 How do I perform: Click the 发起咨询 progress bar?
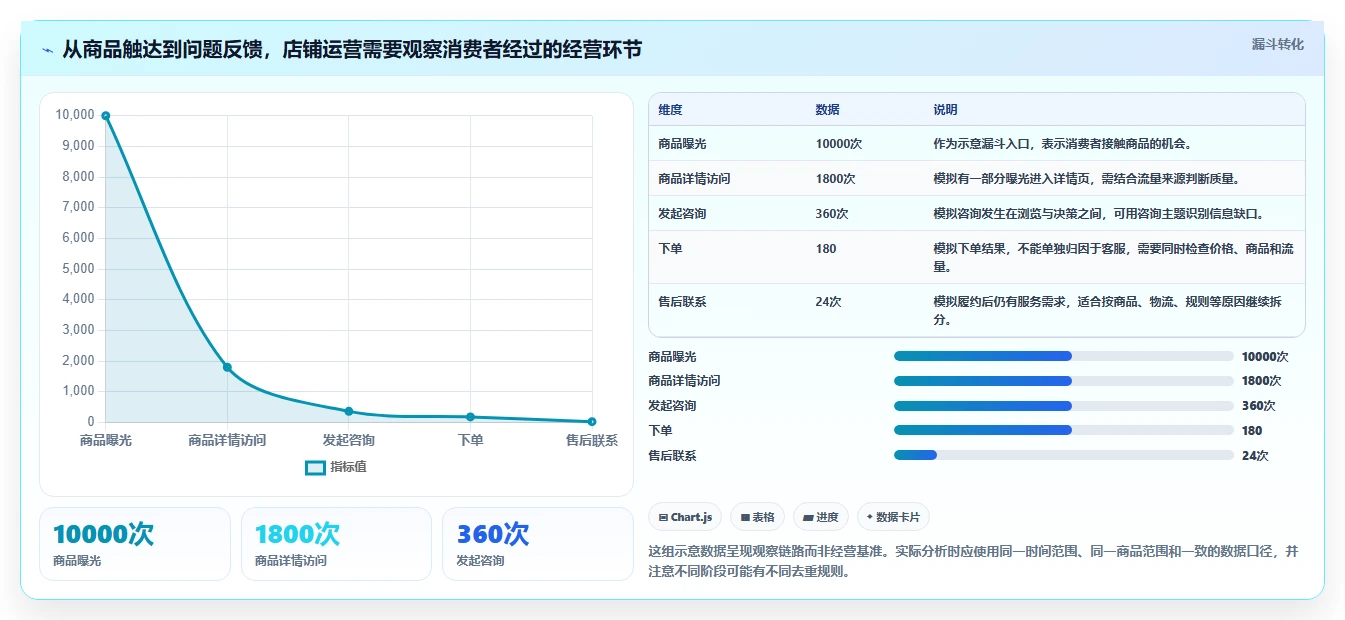pyautogui.click(x=1064, y=406)
